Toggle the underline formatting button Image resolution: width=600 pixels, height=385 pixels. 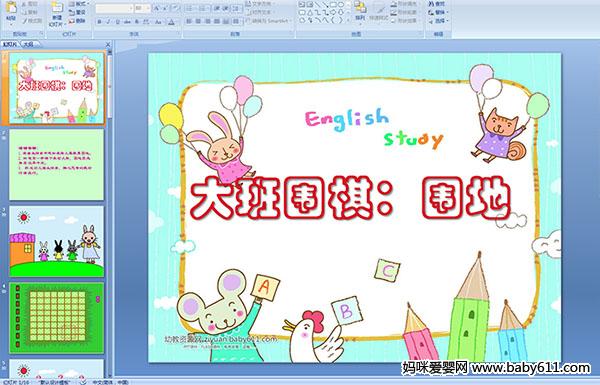pyautogui.click(x=117, y=22)
